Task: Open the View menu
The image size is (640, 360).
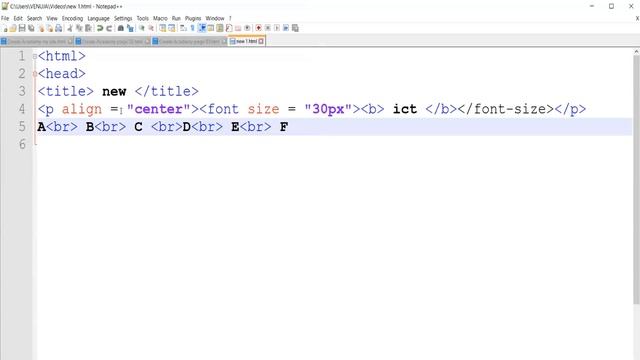Action: pyautogui.click(x=52, y=18)
